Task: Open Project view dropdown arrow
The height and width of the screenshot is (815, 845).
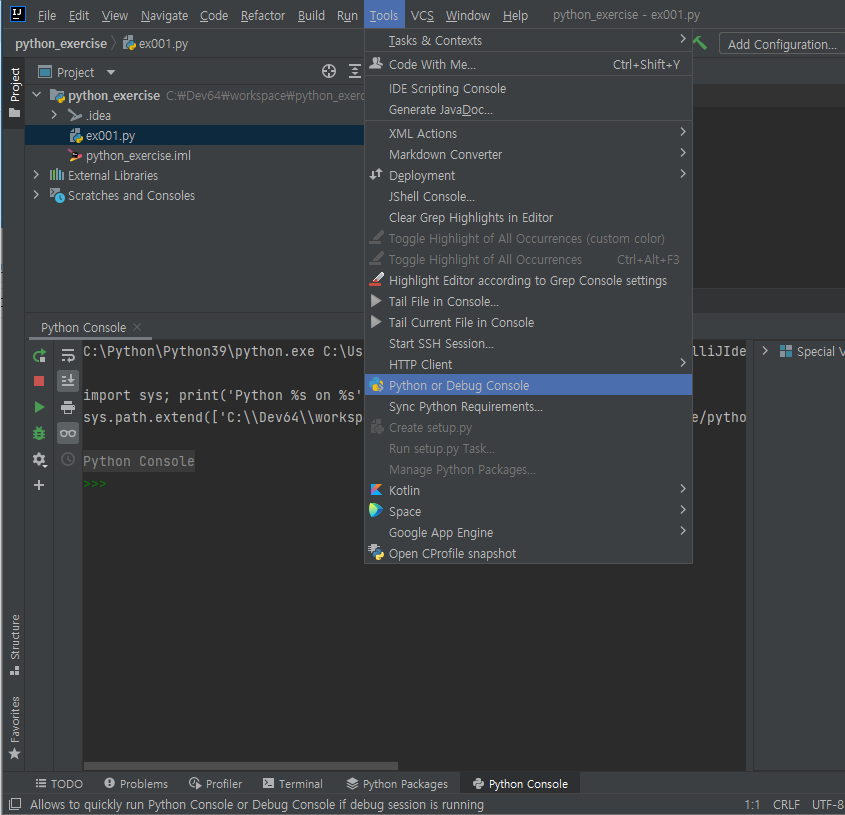Action: point(111,72)
